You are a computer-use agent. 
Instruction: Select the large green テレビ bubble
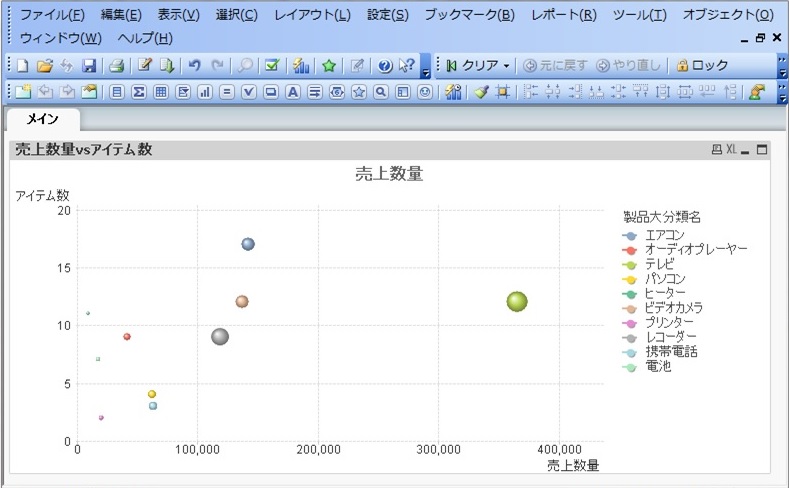coord(517,301)
